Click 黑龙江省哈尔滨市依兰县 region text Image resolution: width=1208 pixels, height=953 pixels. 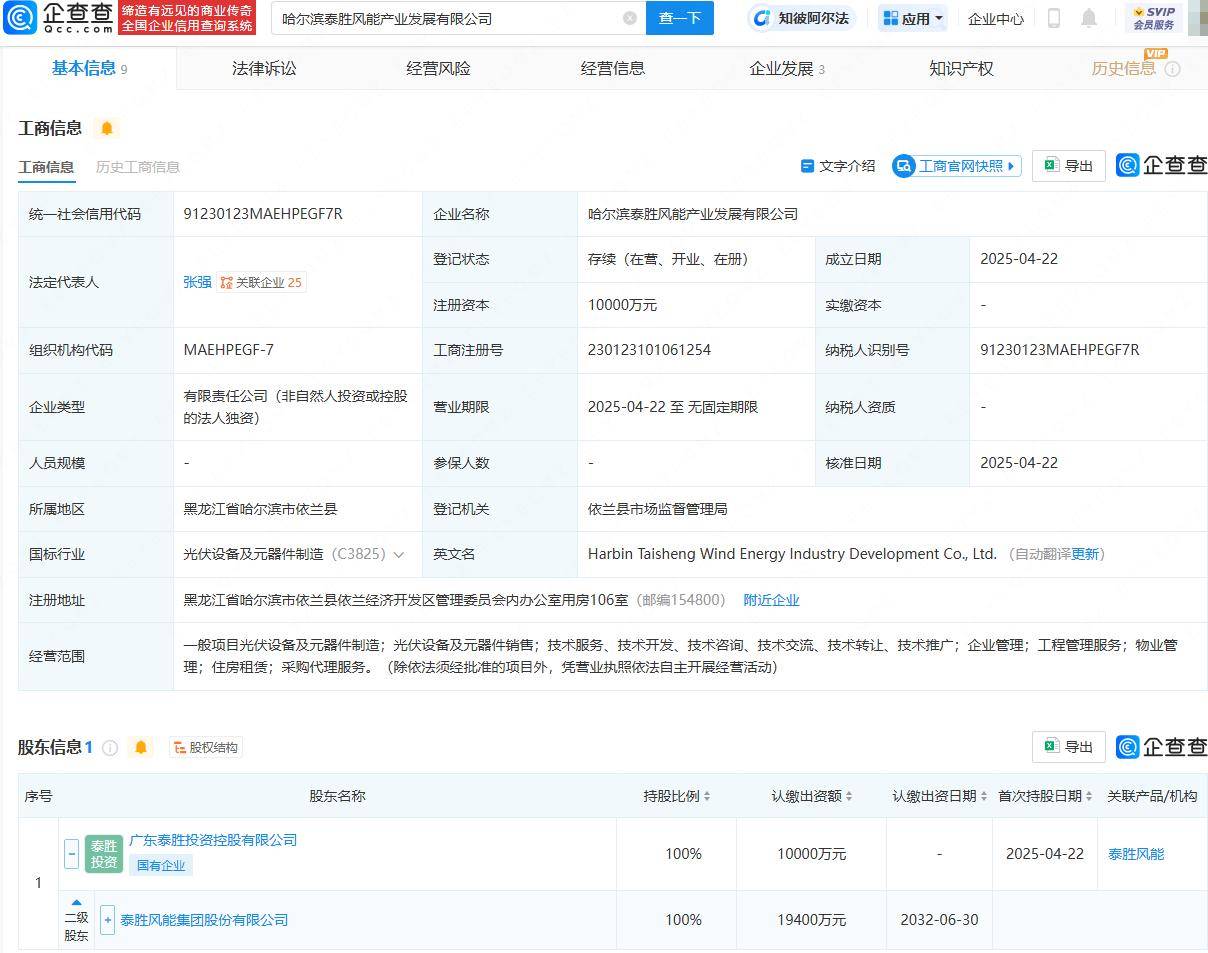click(x=260, y=509)
